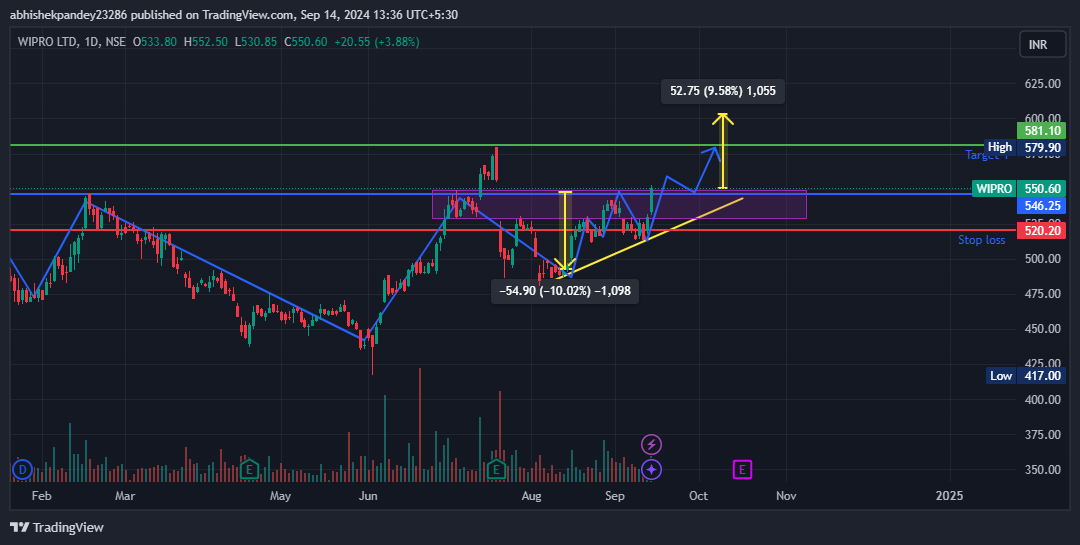The height and width of the screenshot is (545, 1080).
Task: Click the 500.00 price axis label
Action: click(x=1041, y=259)
